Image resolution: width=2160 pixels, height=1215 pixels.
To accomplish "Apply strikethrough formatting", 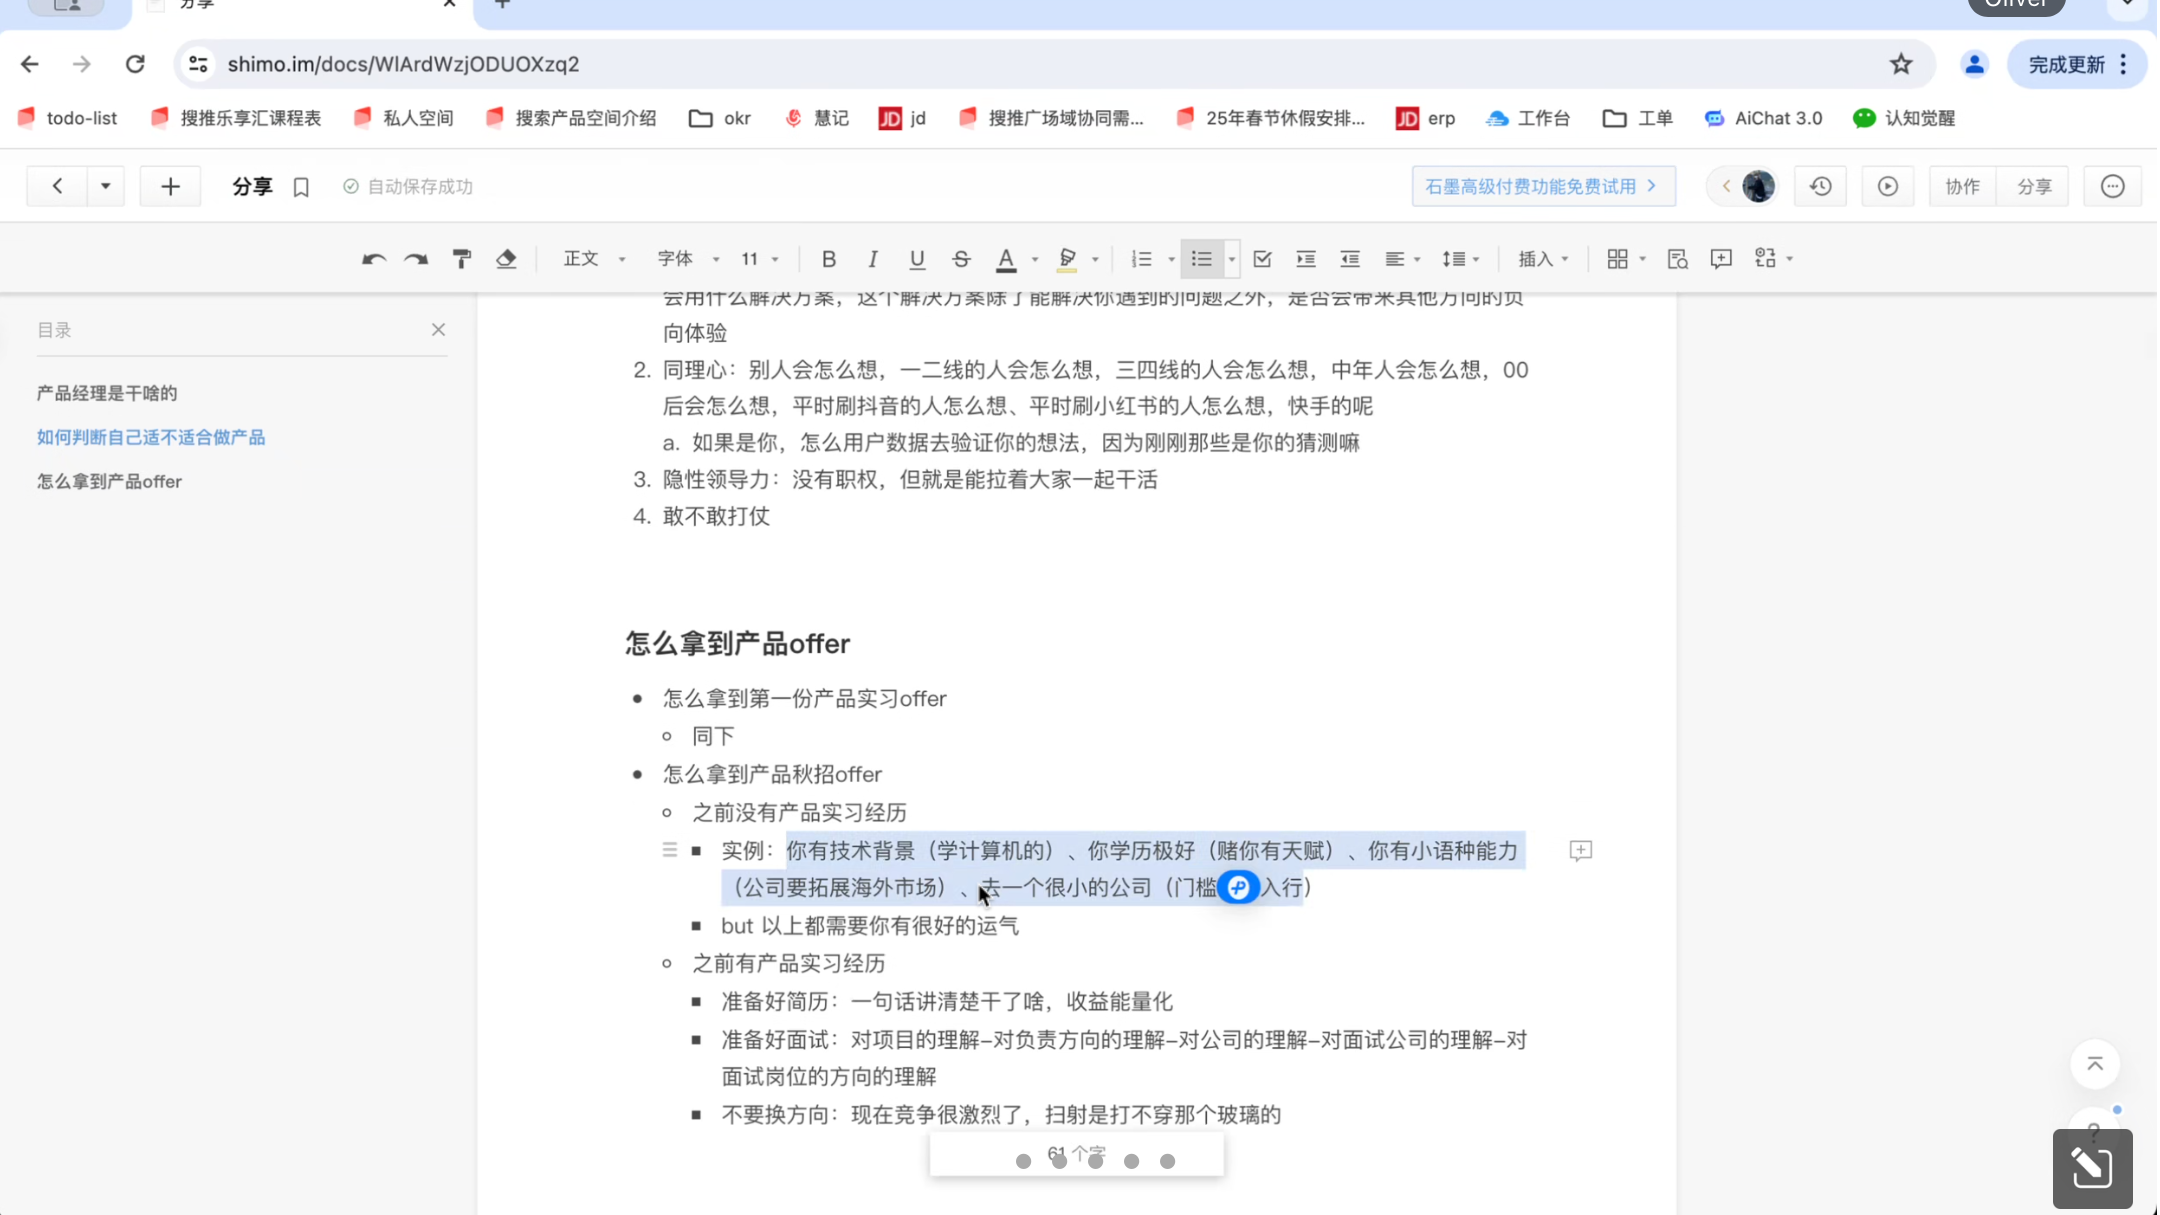I will tap(961, 259).
